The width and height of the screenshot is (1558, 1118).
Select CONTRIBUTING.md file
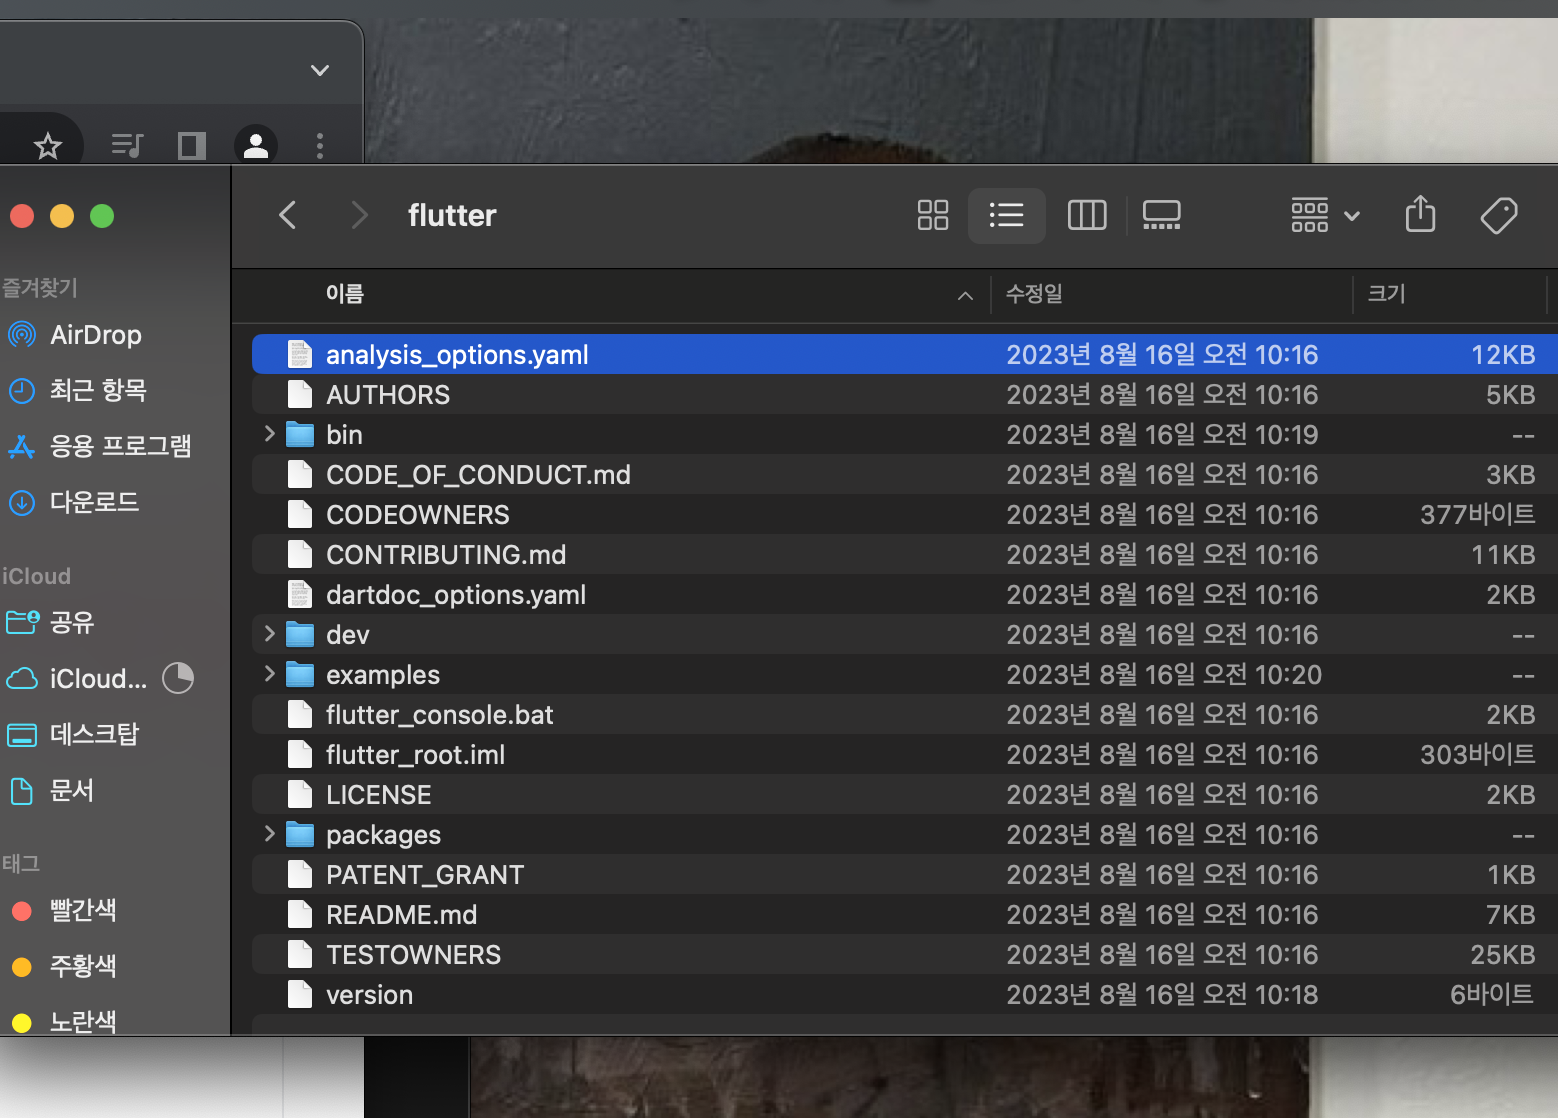click(904, 554)
